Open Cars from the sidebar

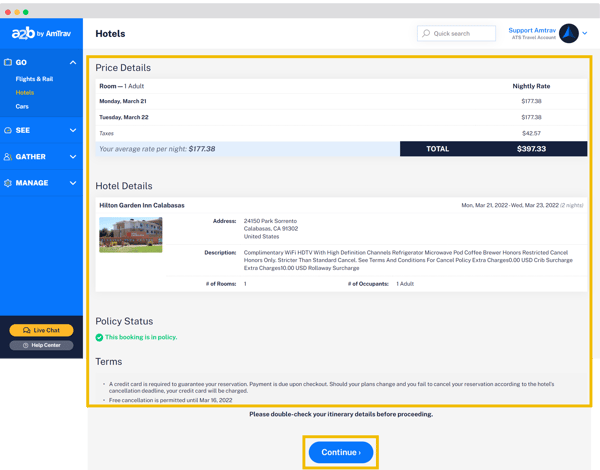click(x=22, y=106)
